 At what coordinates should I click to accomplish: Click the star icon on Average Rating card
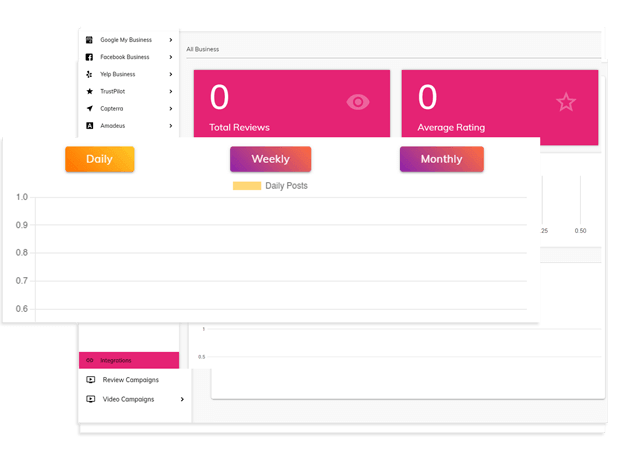[566, 102]
